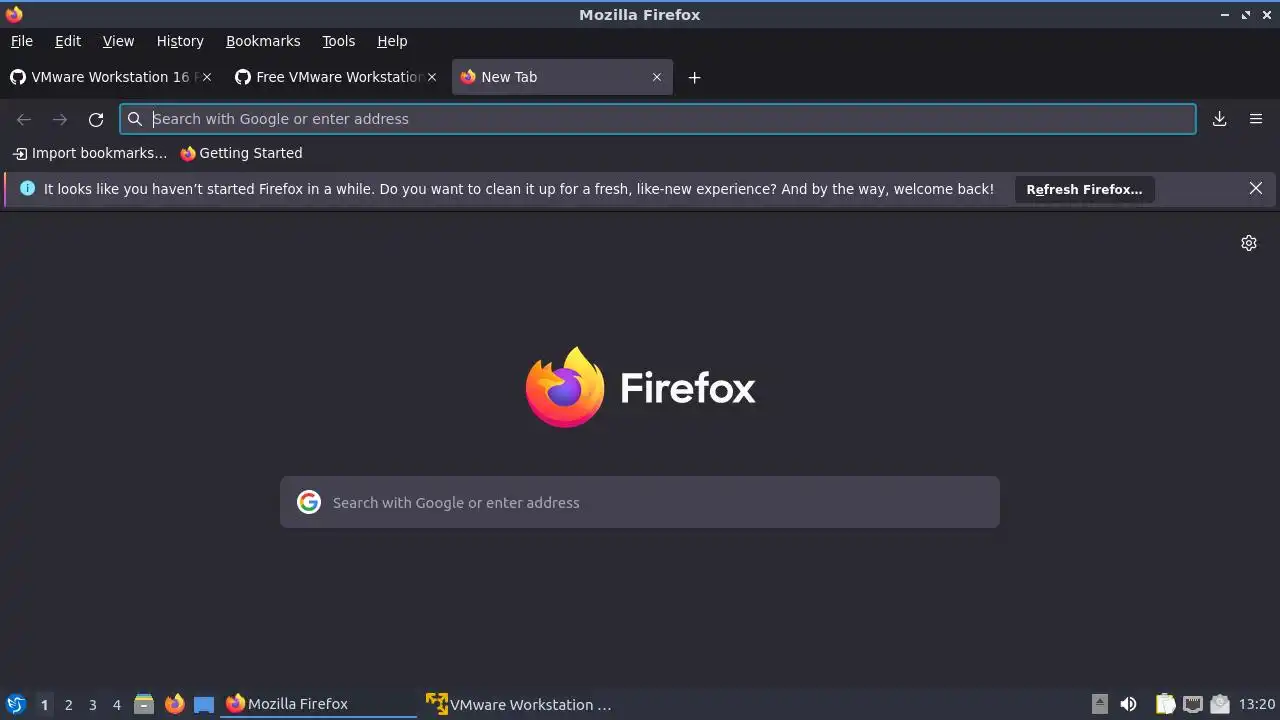Image resolution: width=1280 pixels, height=720 pixels.
Task: Click the Refresh Firefox… button
Action: coord(1084,189)
